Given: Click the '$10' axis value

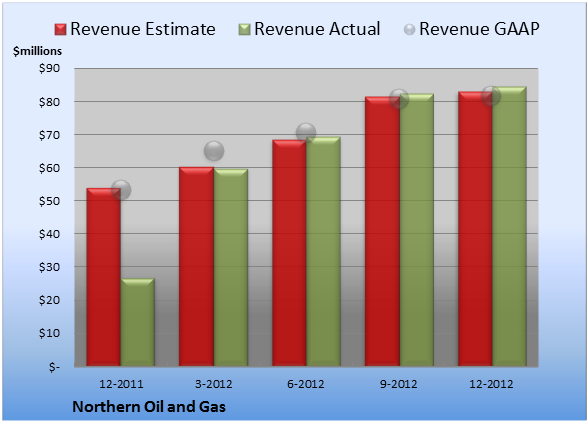Looking at the screenshot, I should point(49,333).
